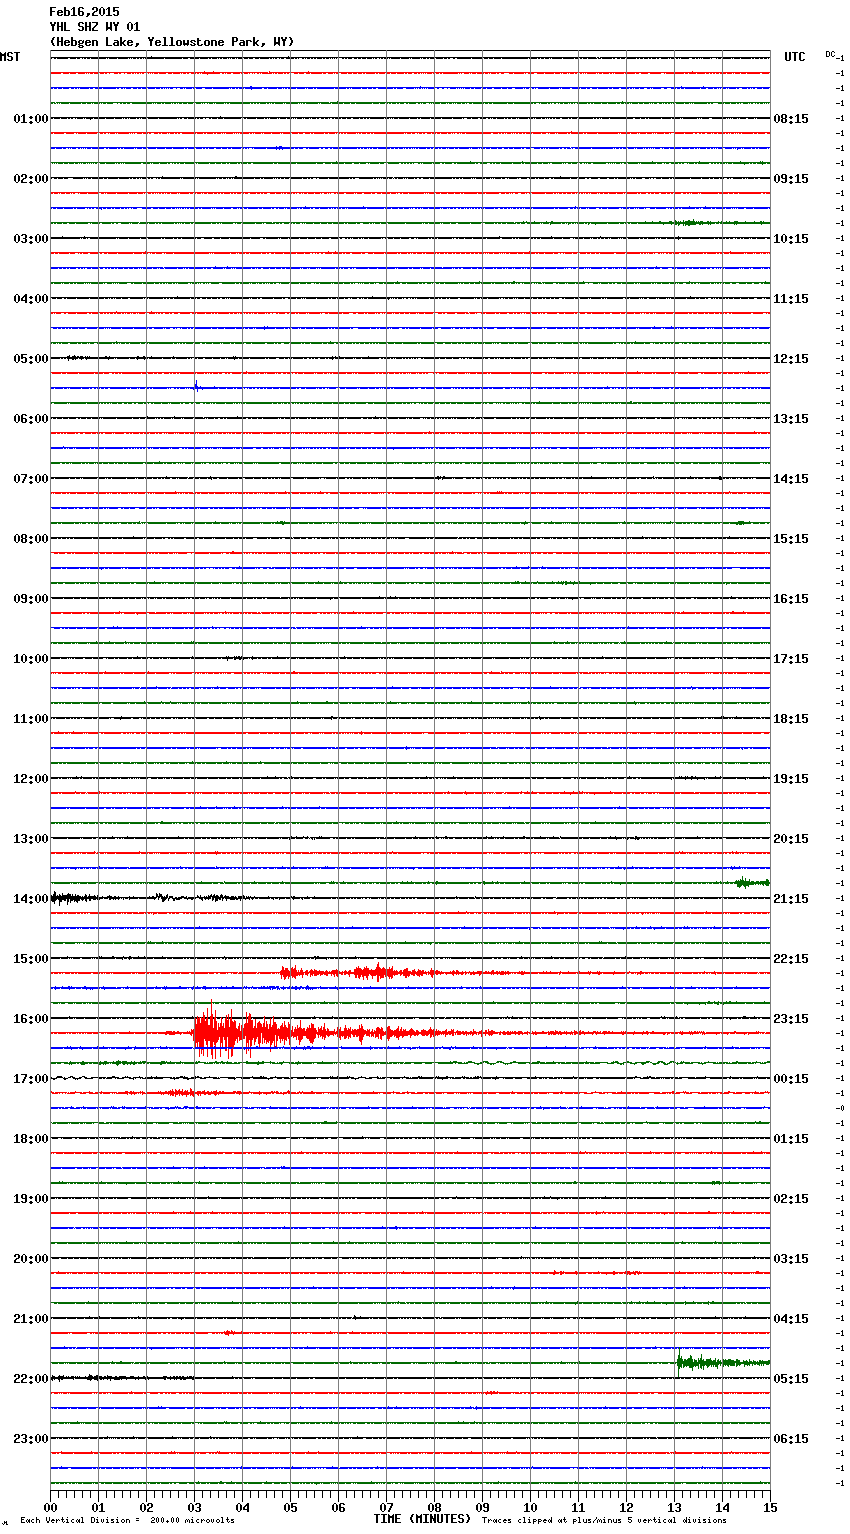
Task: Click the 16:15 UTC time label
Action: pos(791,599)
